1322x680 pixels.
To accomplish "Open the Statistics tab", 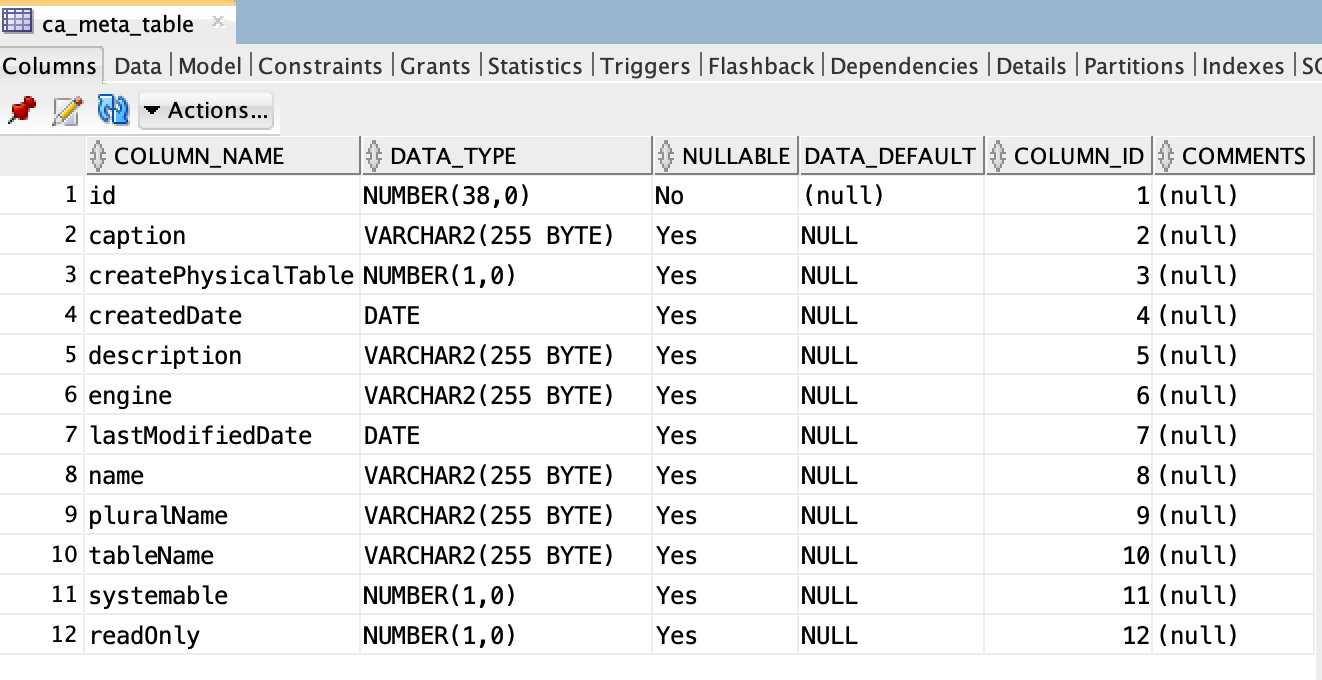I will [535, 66].
